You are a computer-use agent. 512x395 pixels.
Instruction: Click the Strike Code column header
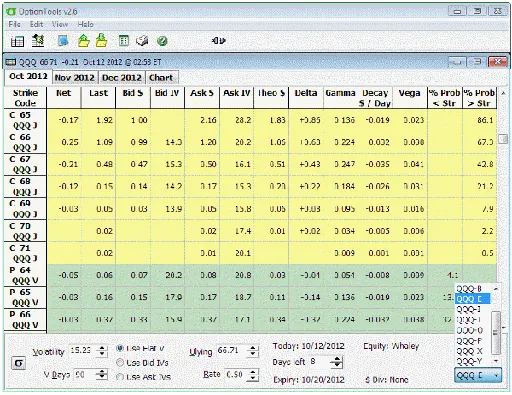click(x=26, y=98)
